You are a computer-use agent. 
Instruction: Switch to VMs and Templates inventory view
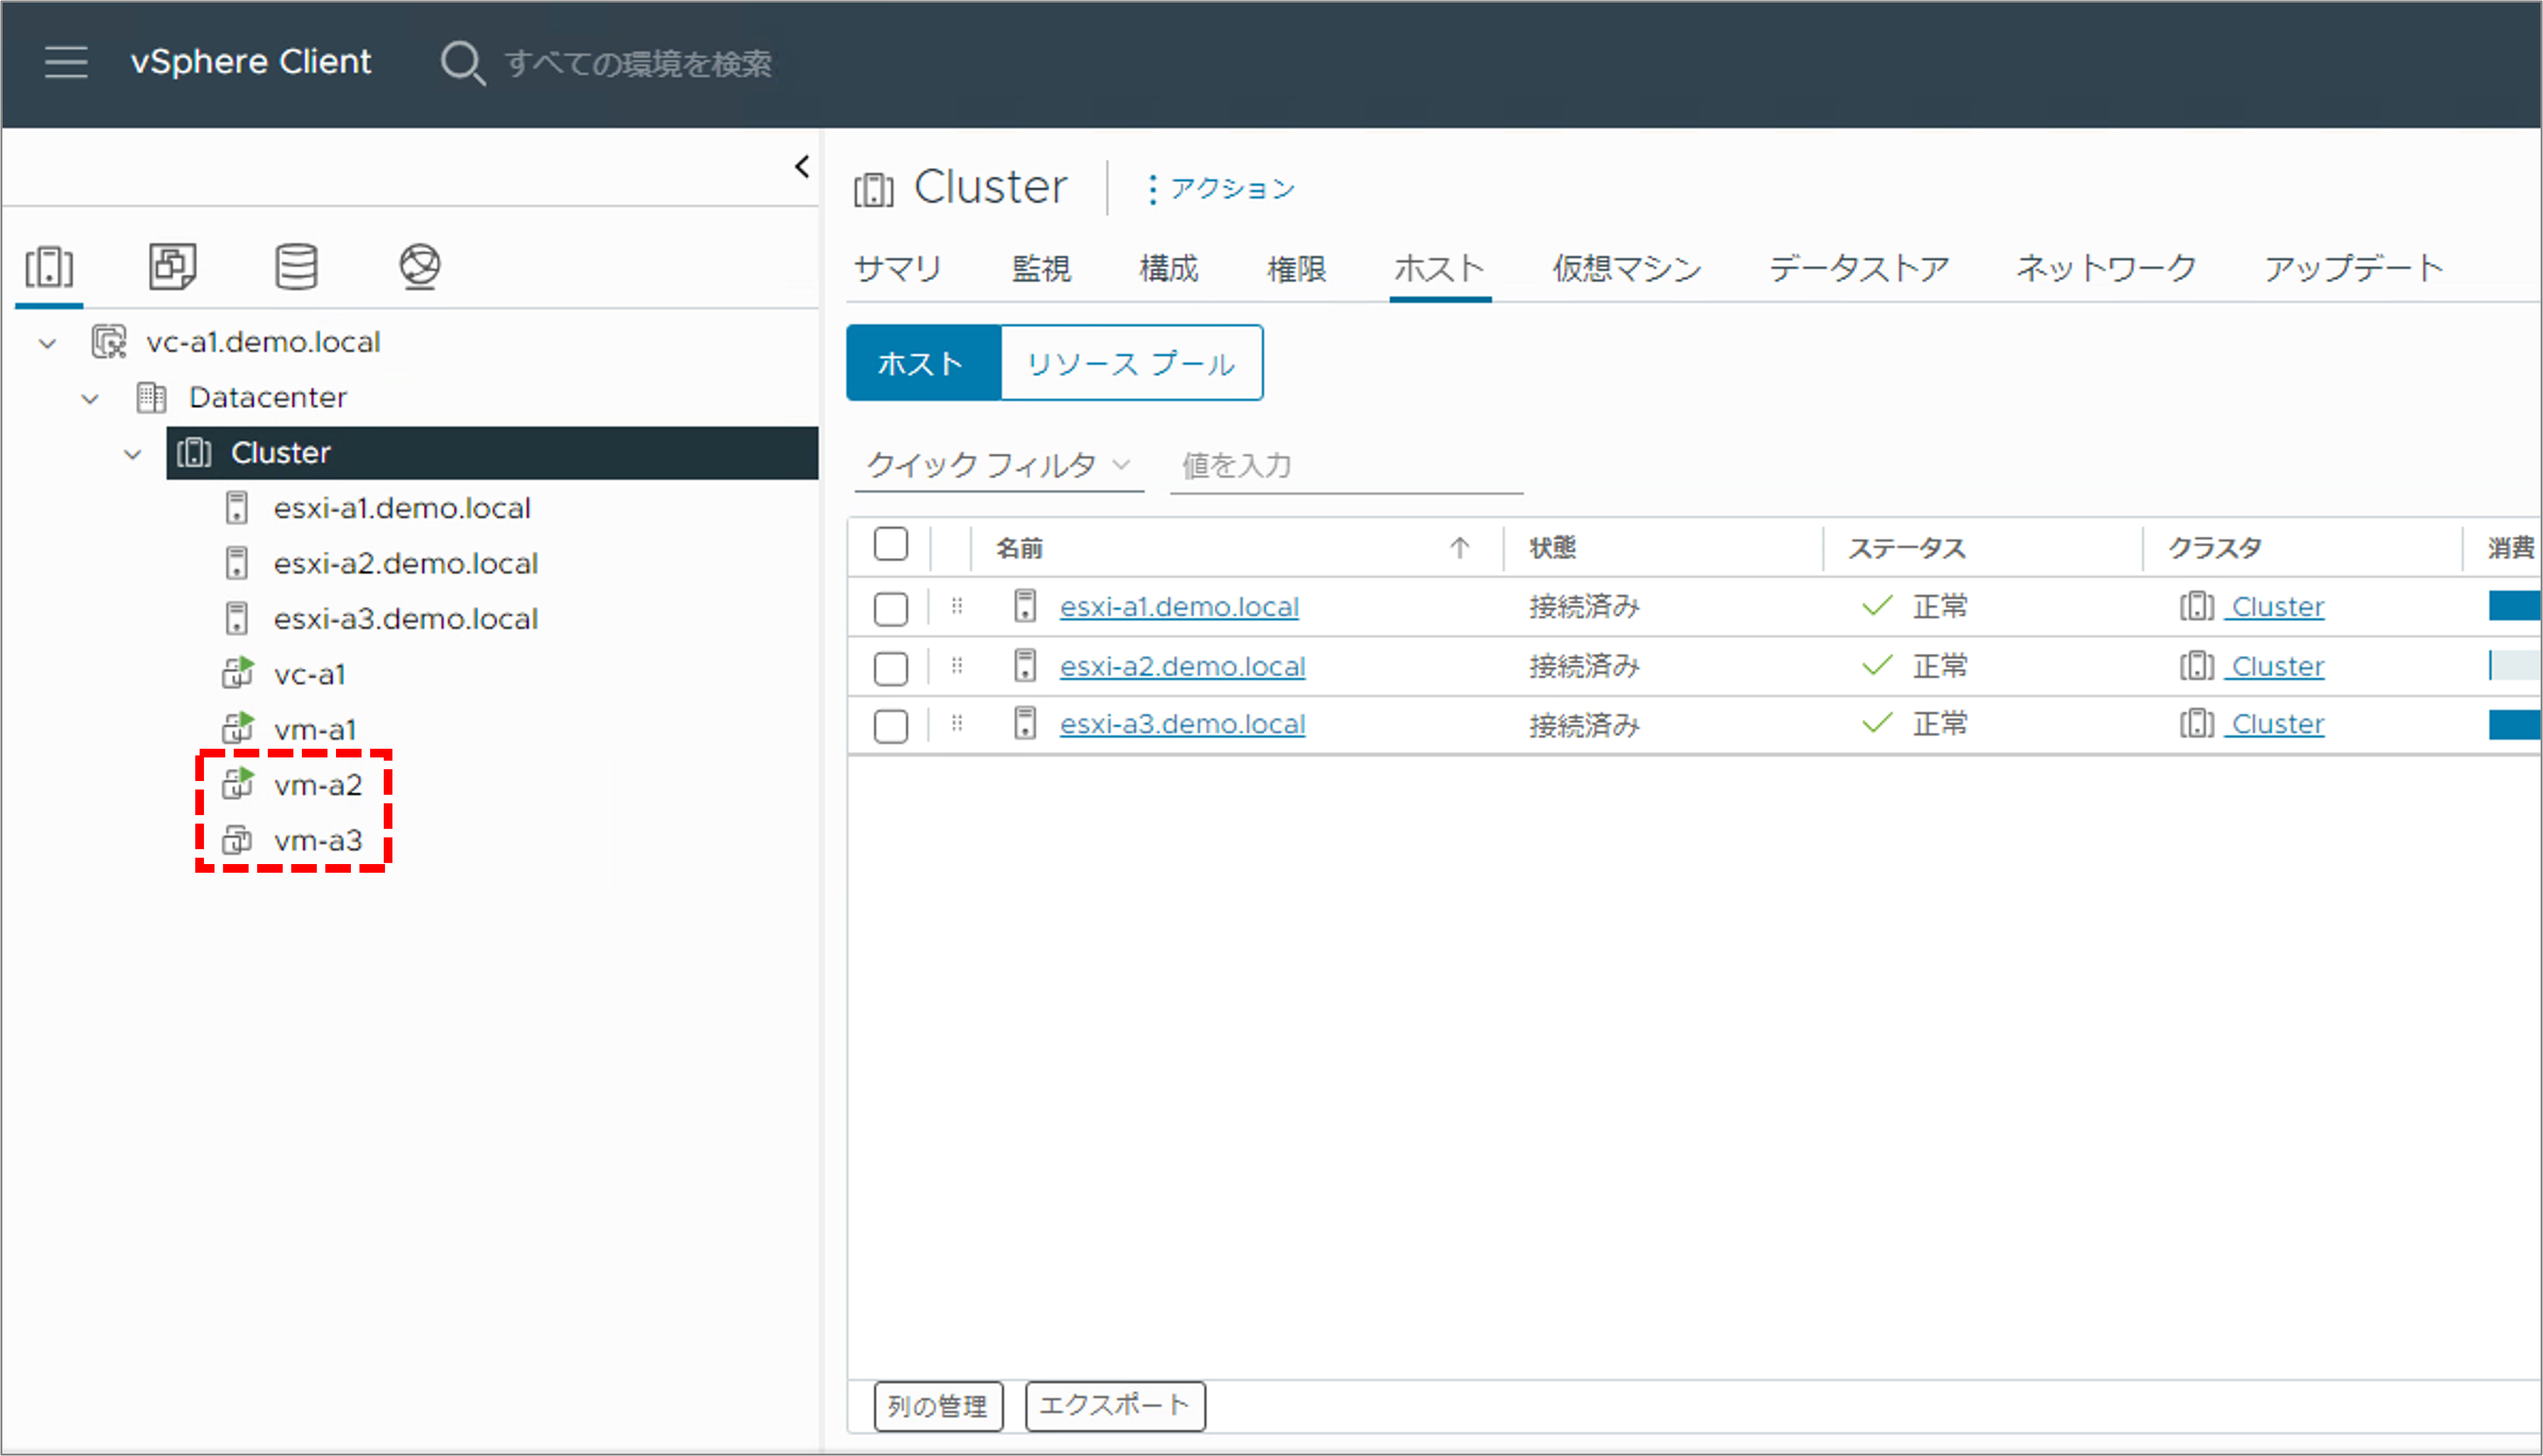click(172, 267)
